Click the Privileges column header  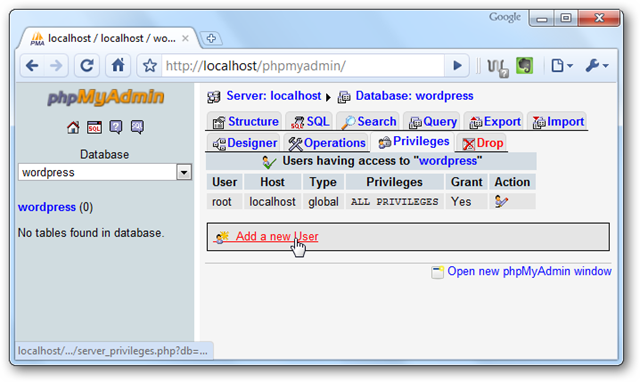tap(394, 182)
